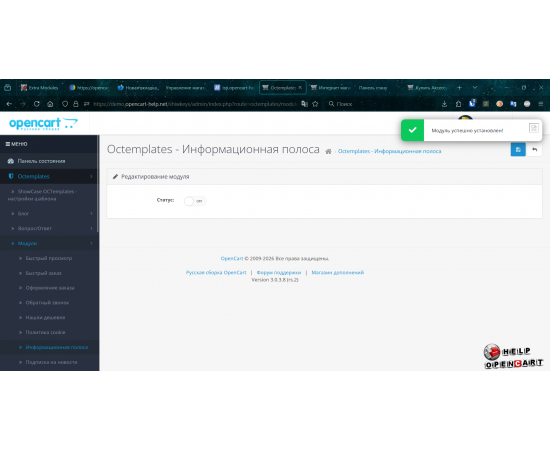Click the green checkmark notification icon
Image resolution: width=550 pixels, height=450 pixels.
412,130
